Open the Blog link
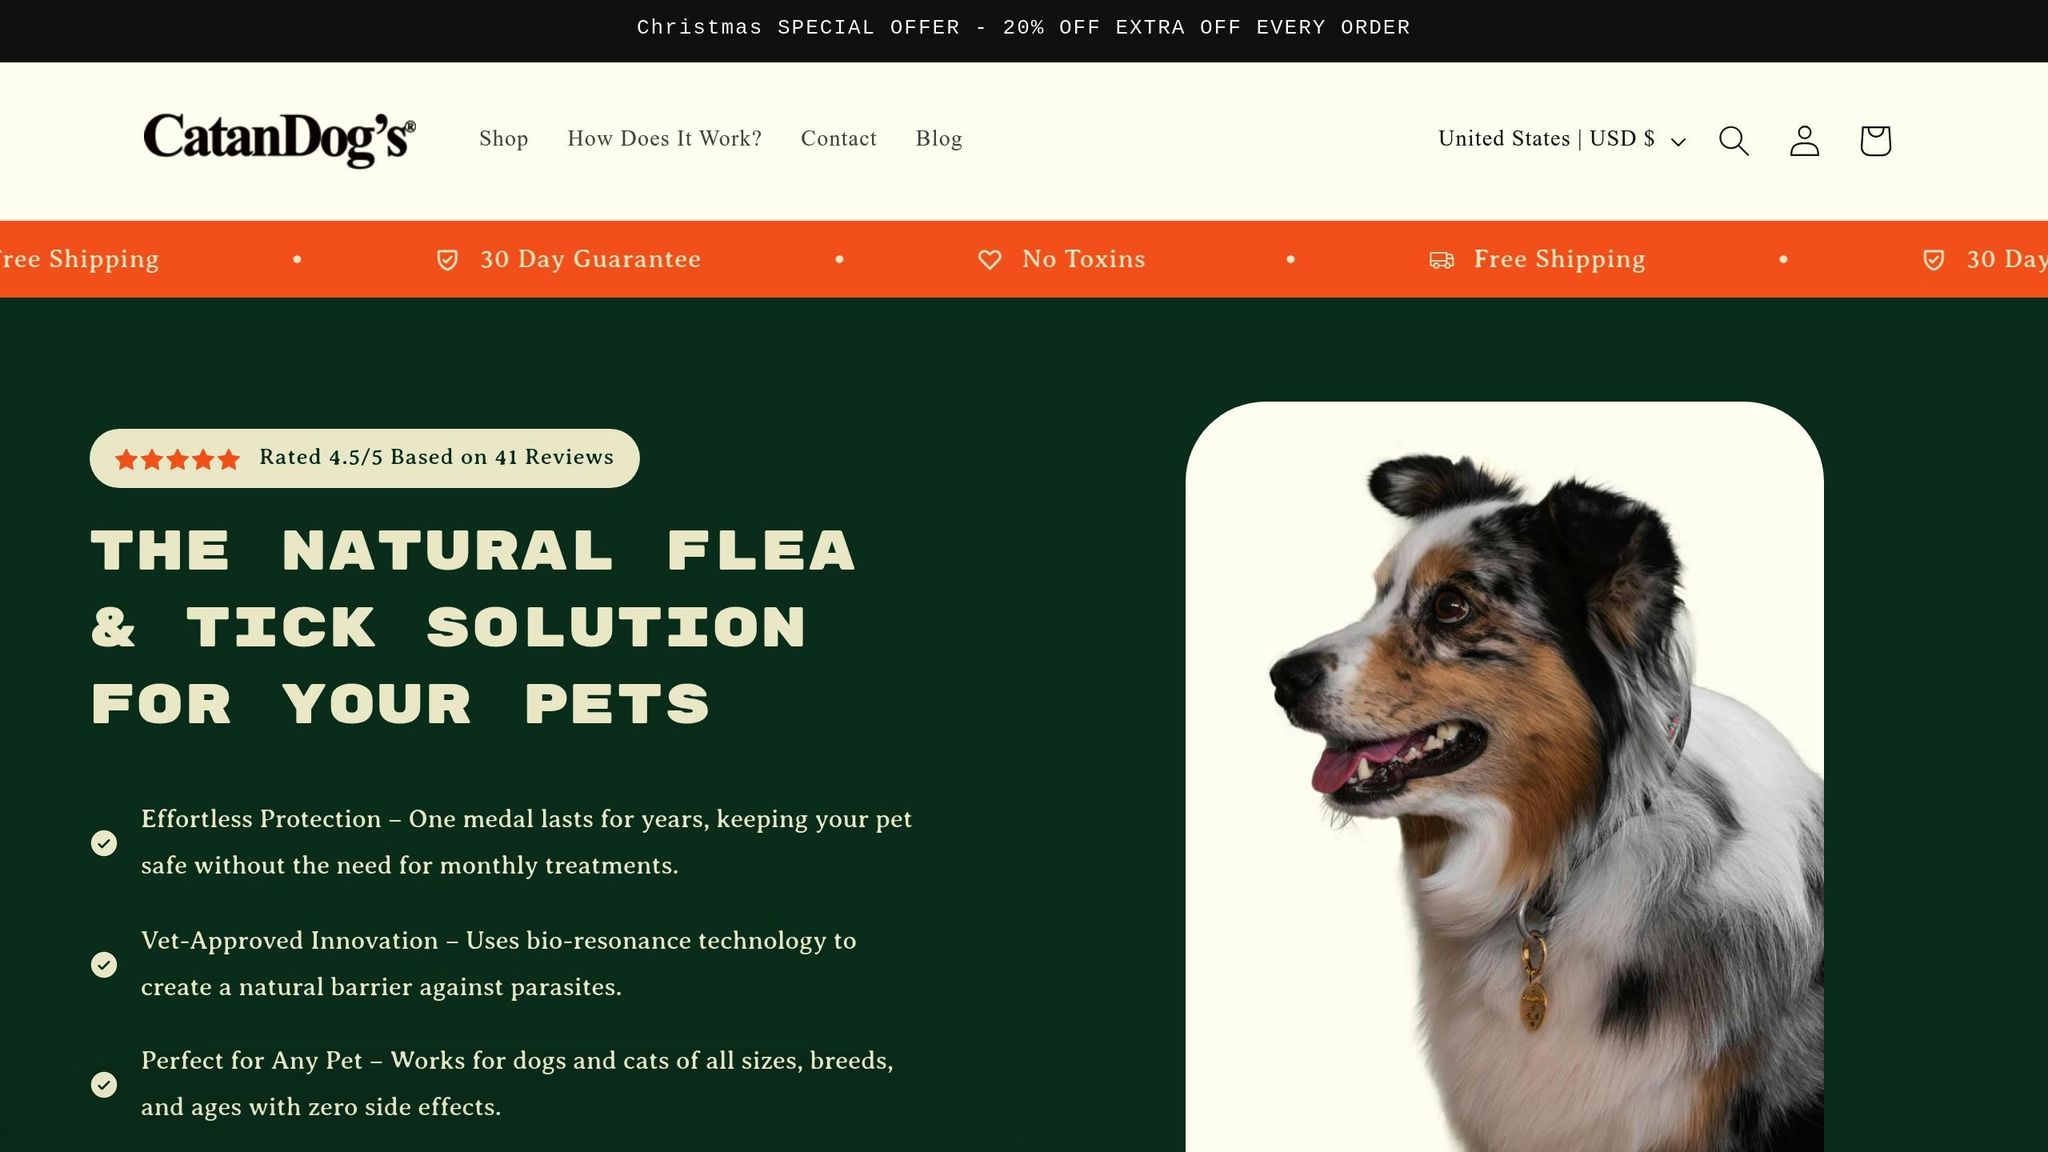 pos(939,139)
